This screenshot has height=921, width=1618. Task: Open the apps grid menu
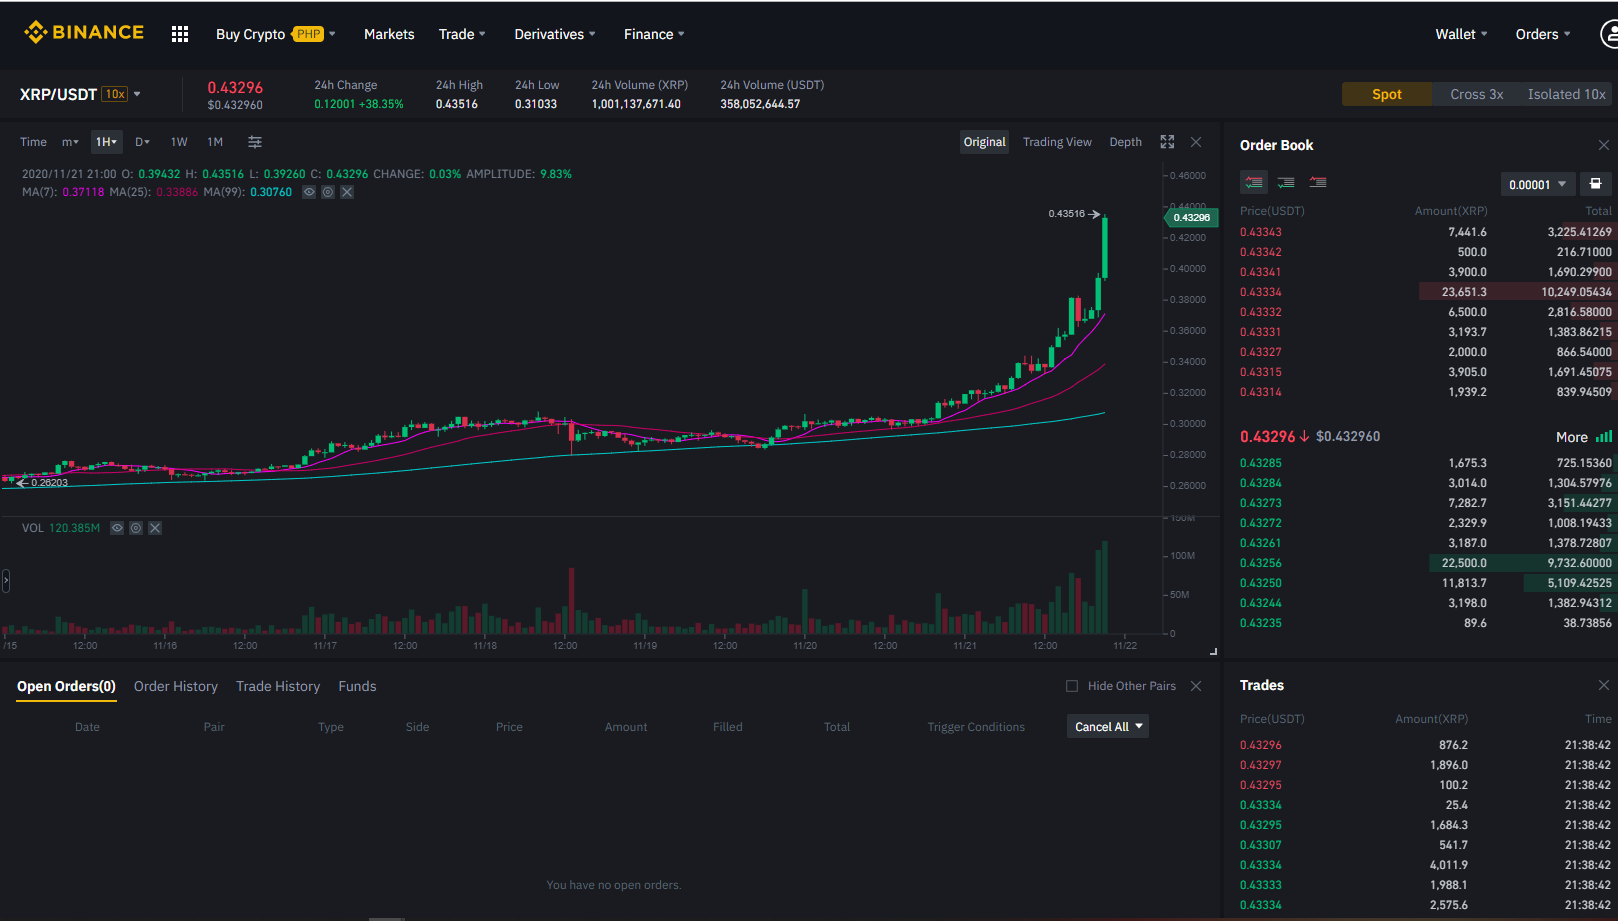(180, 34)
